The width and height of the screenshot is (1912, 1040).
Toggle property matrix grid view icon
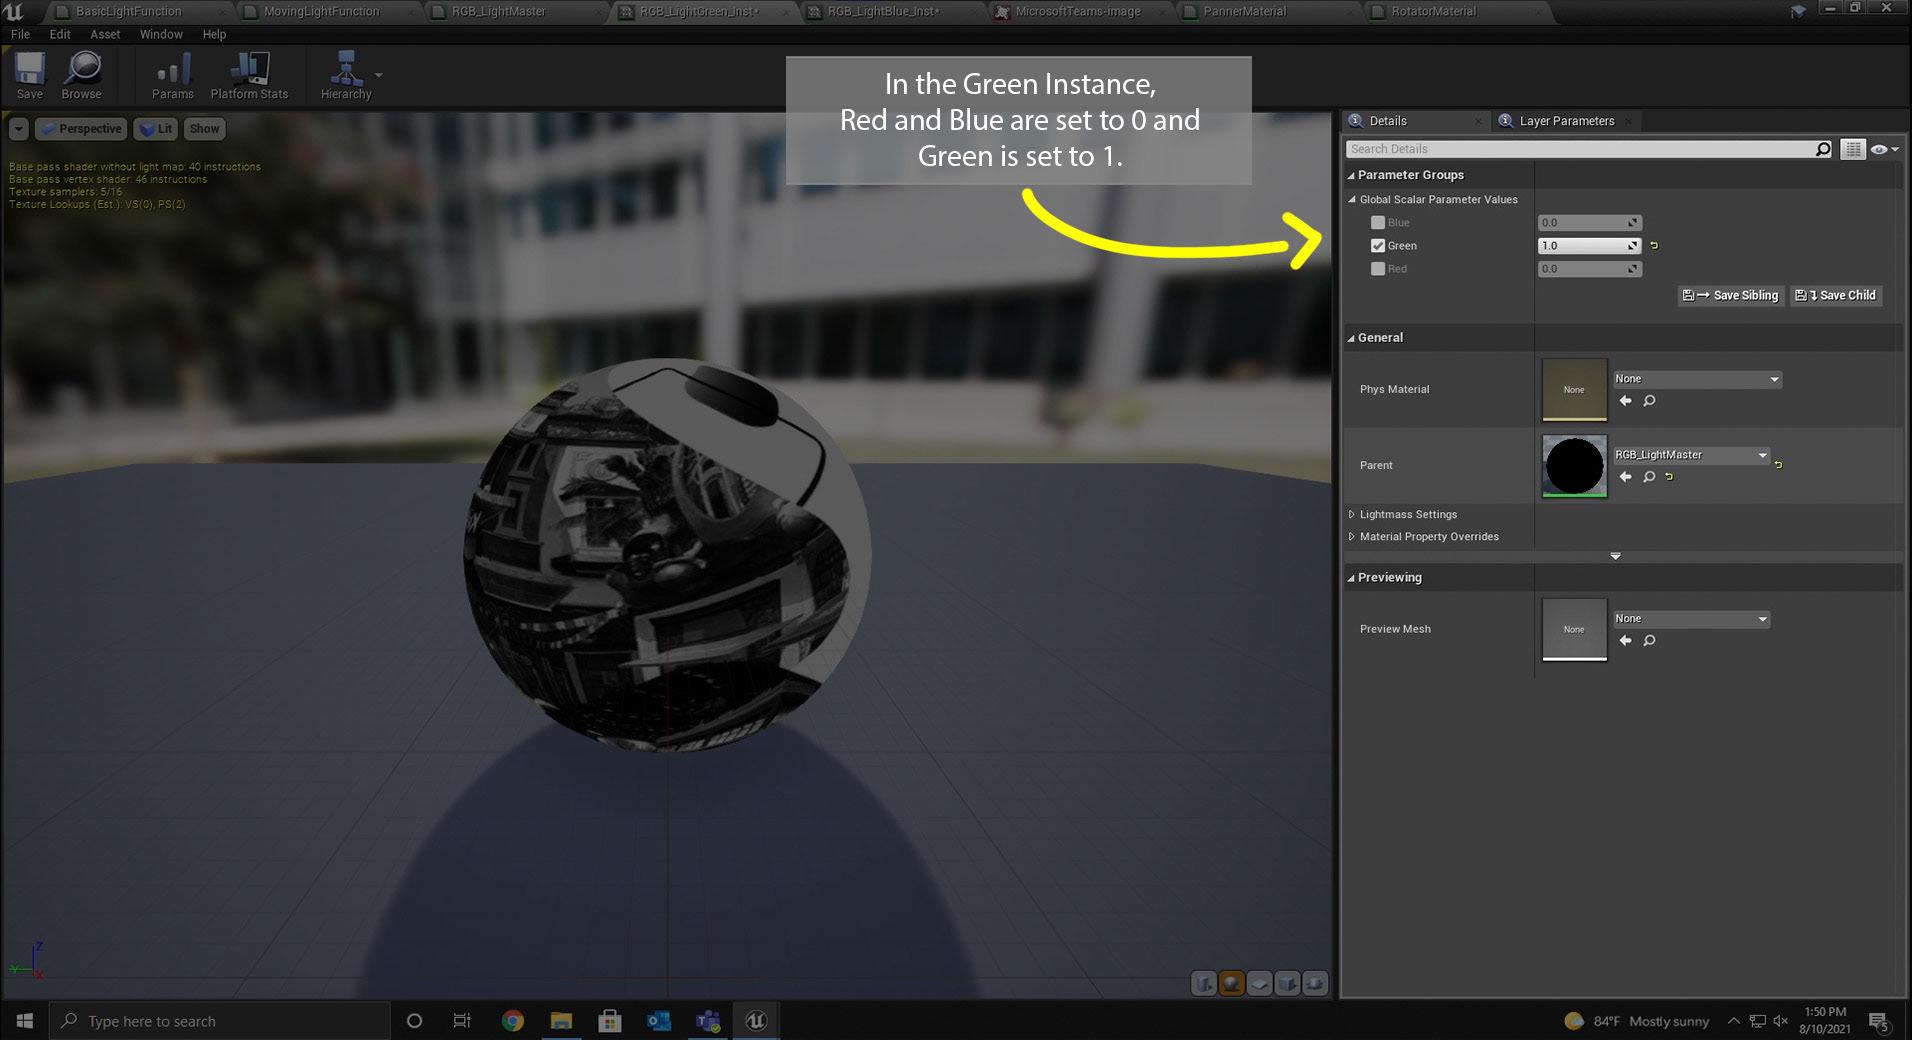tap(1853, 149)
